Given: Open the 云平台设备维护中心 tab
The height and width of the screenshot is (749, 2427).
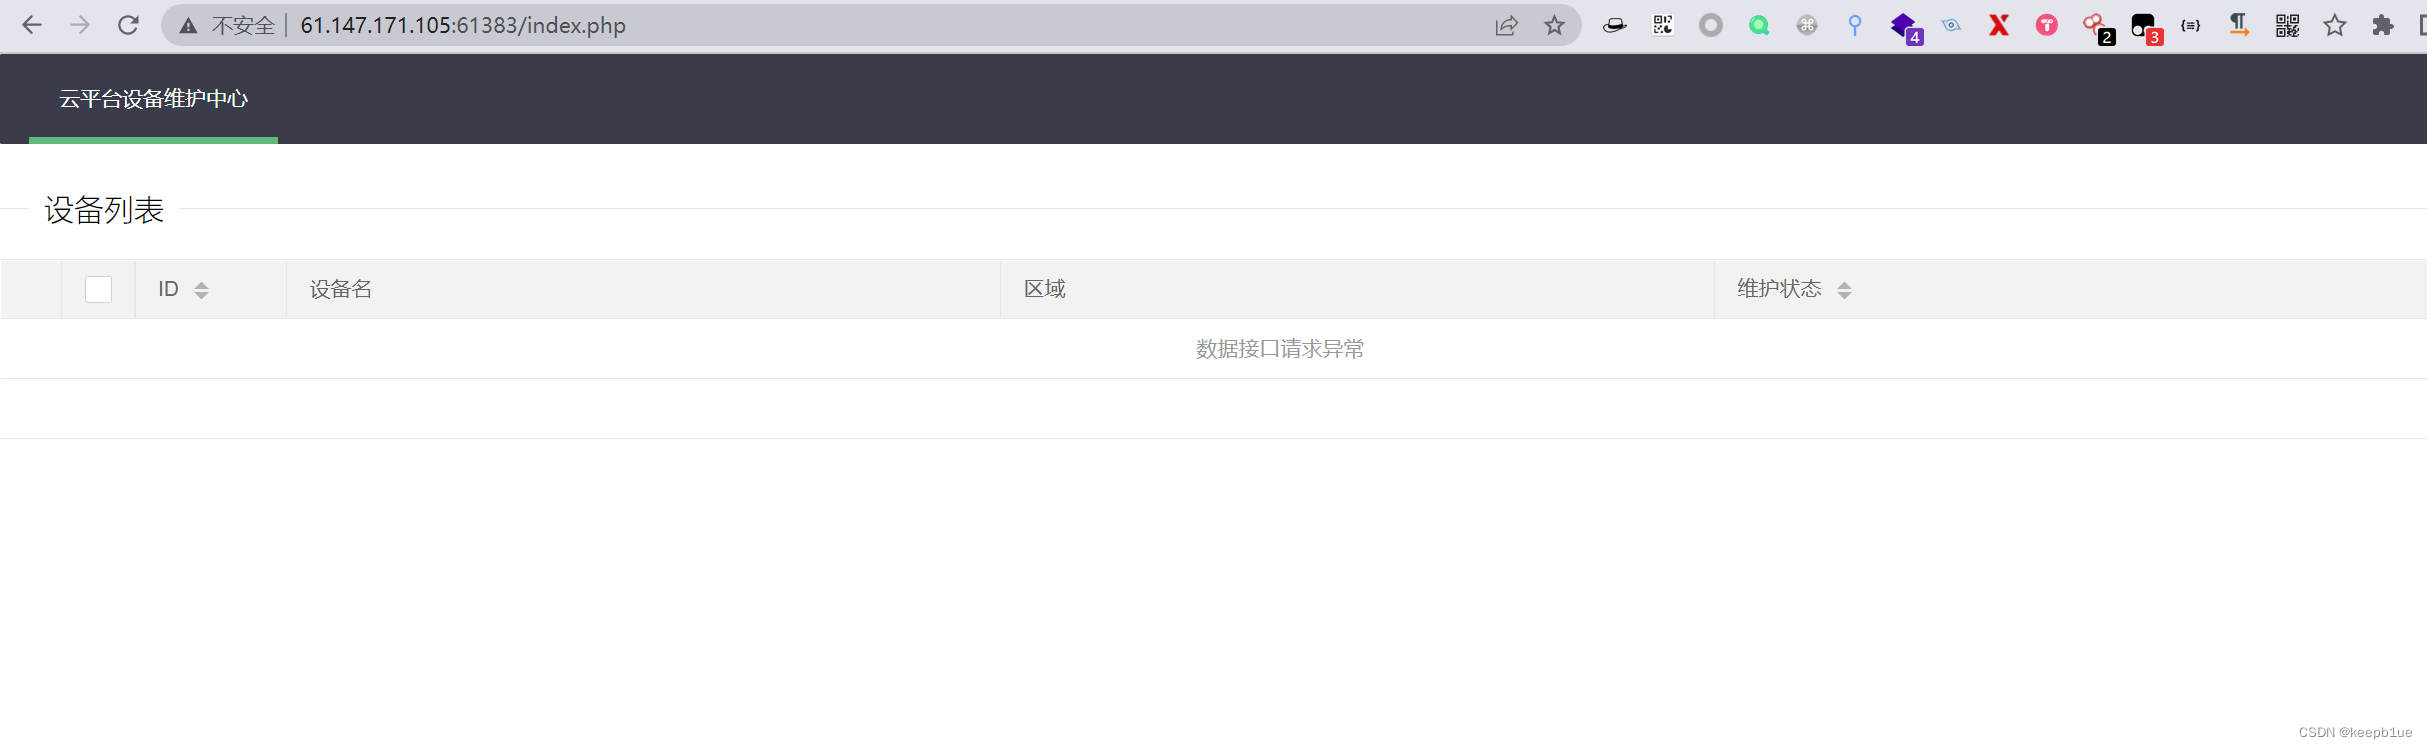Looking at the screenshot, I should (x=153, y=98).
